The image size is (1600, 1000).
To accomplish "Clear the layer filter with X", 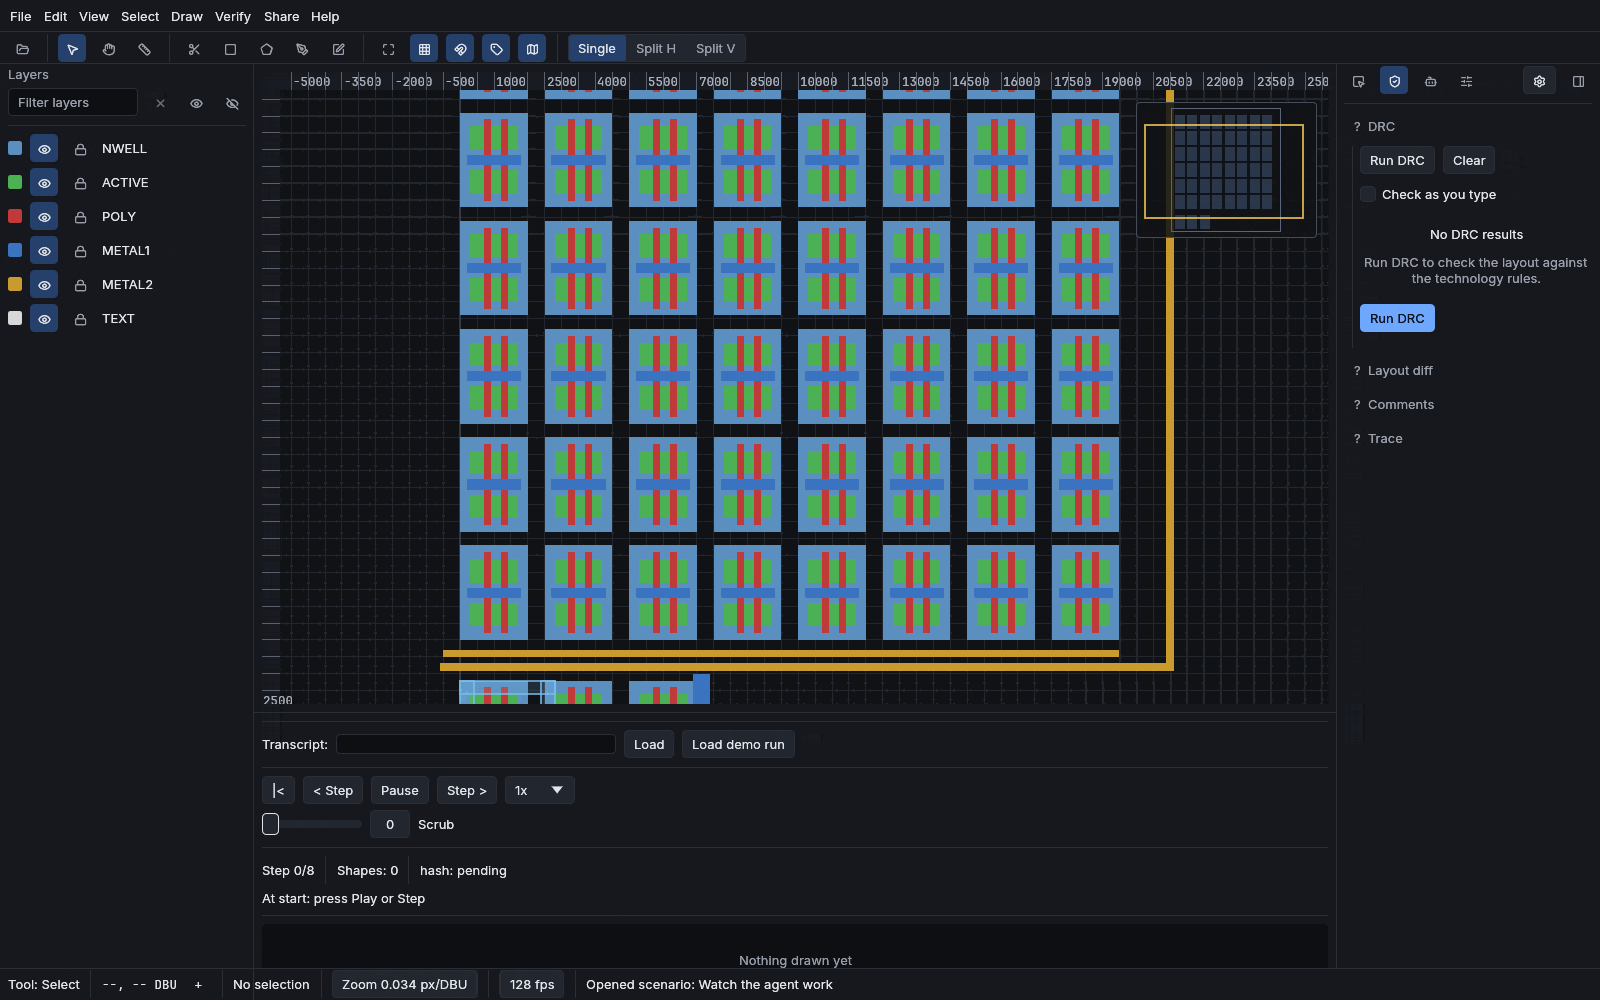I will (160, 103).
